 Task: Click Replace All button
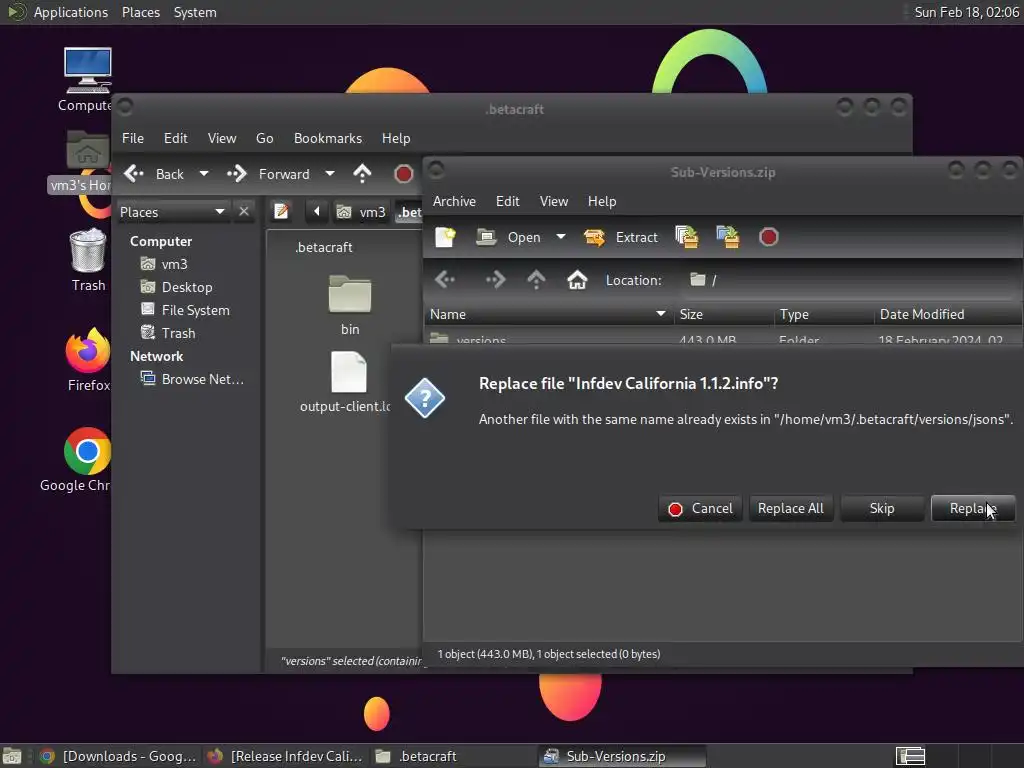pyautogui.click(x=790, y=508)
